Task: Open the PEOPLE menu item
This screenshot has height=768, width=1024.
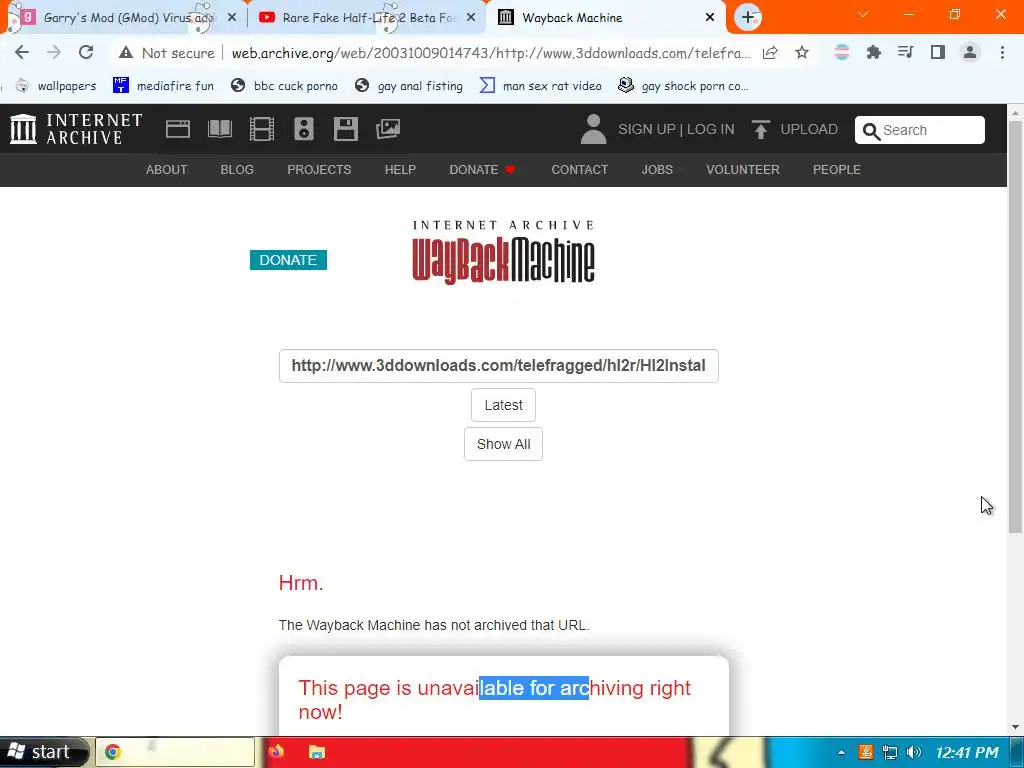Action: (x=837, y=170)
